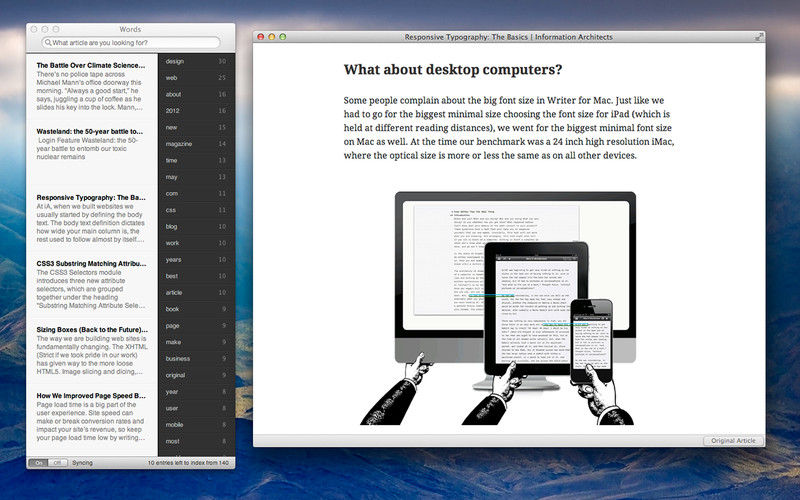Select the 'years' keyword row
800x500 pixels.
coord(196,260)
